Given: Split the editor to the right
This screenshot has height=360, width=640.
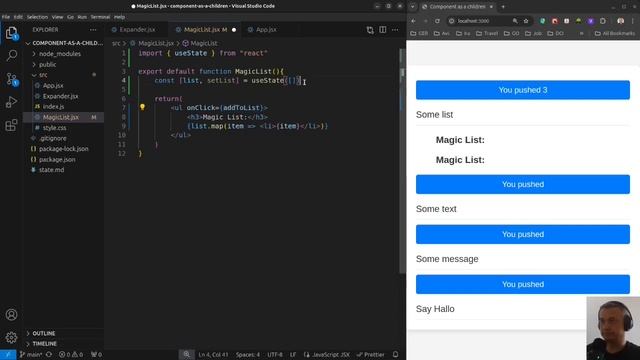Looking at the screenshot, I should tap(382, 30).
